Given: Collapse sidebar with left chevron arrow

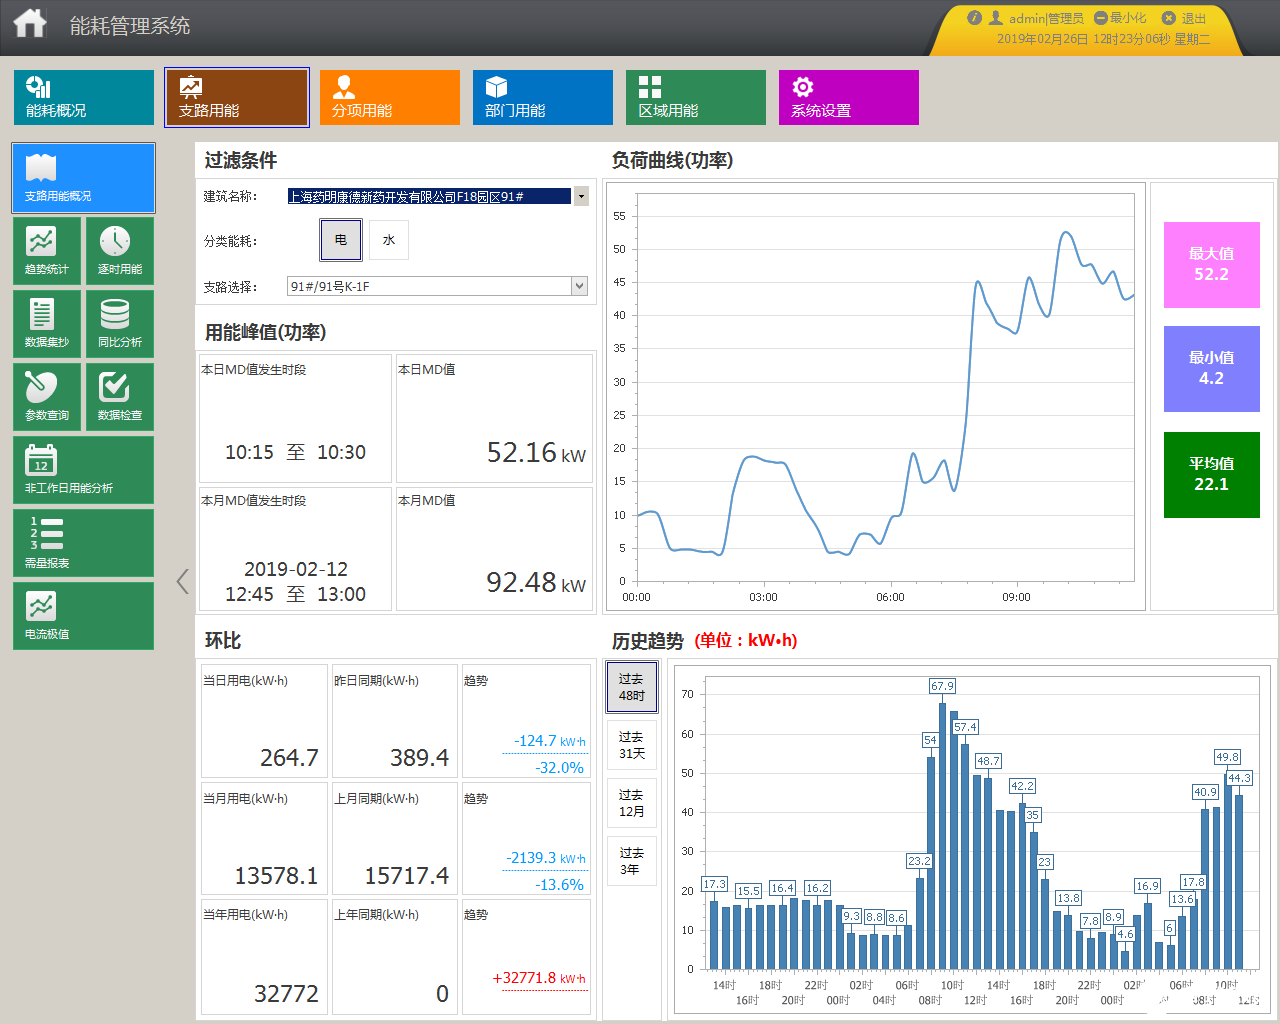Looking at the screenshot, I should coord(182,581).
